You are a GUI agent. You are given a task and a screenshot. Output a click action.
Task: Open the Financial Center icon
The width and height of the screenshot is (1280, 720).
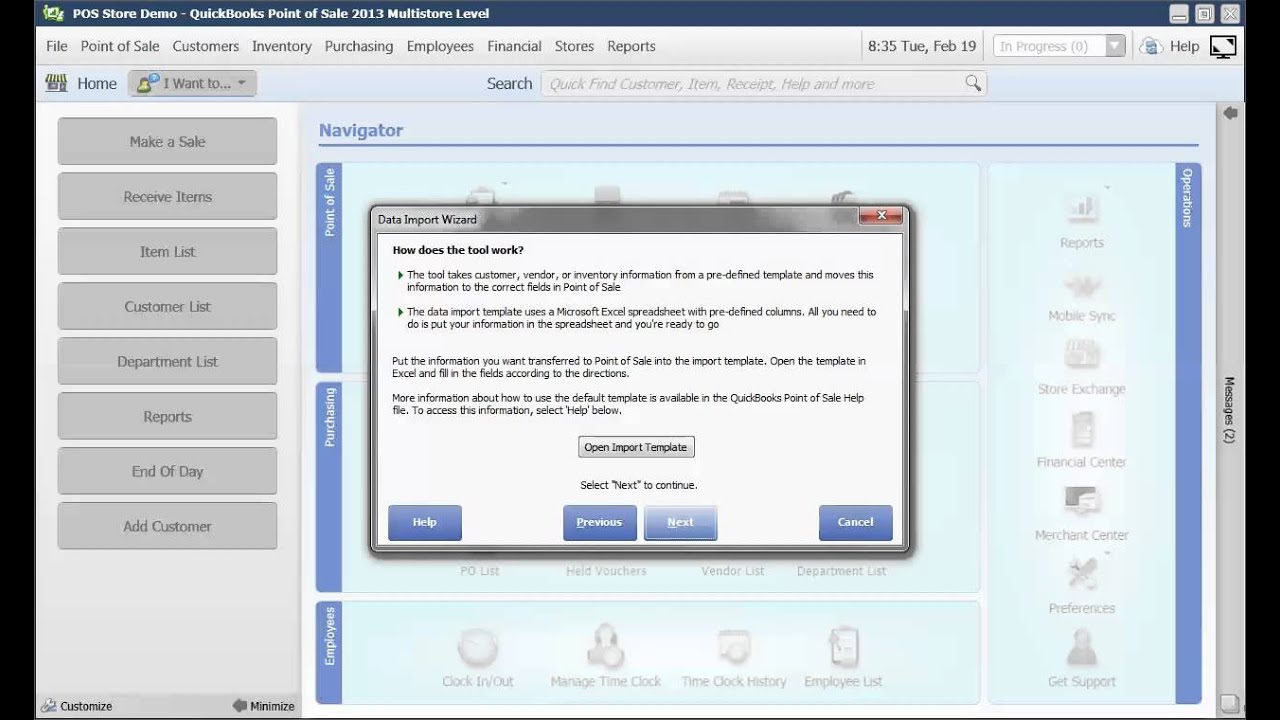point(1082,430)
